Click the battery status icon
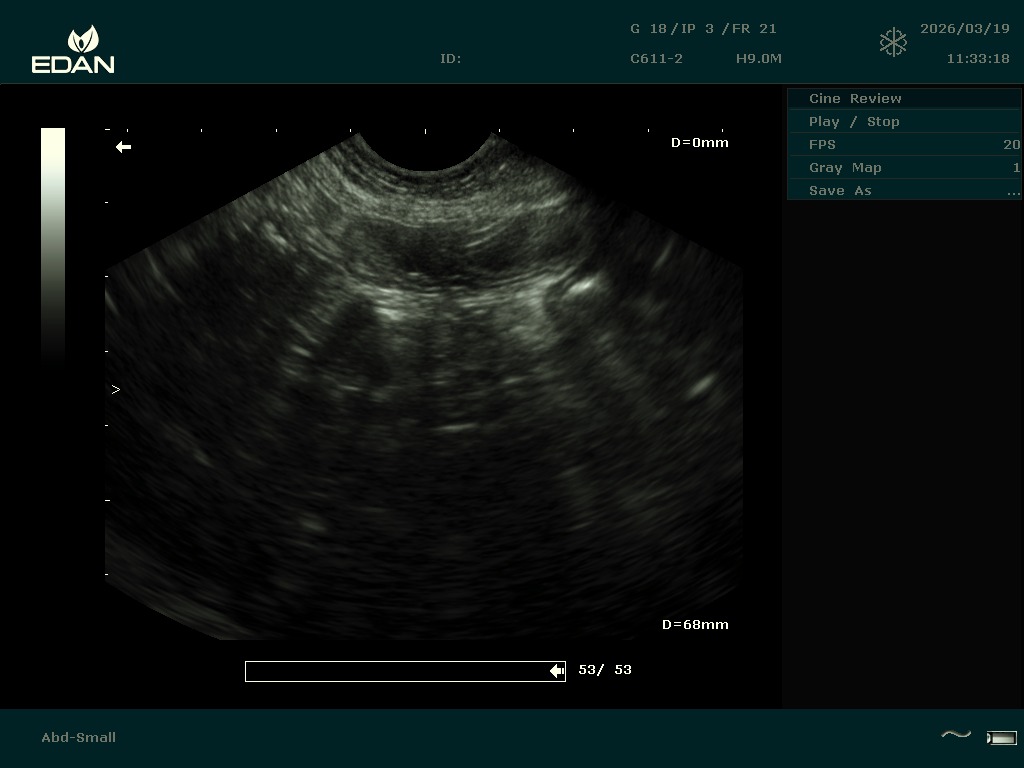This screenshot has height=768, width=1024. click(1001, 738)
